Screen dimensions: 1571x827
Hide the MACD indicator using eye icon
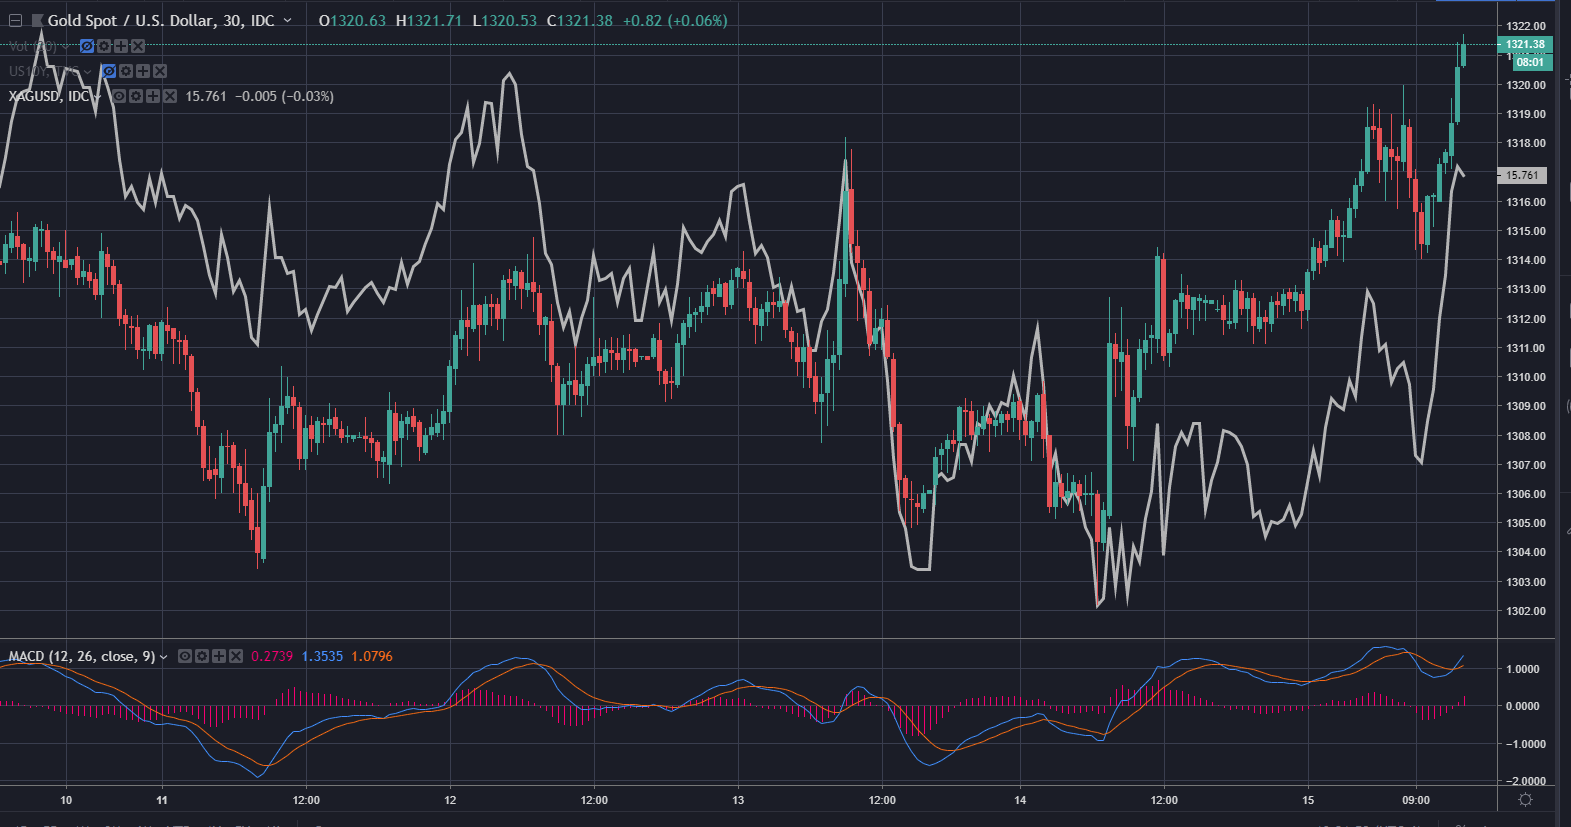[185, 656]
